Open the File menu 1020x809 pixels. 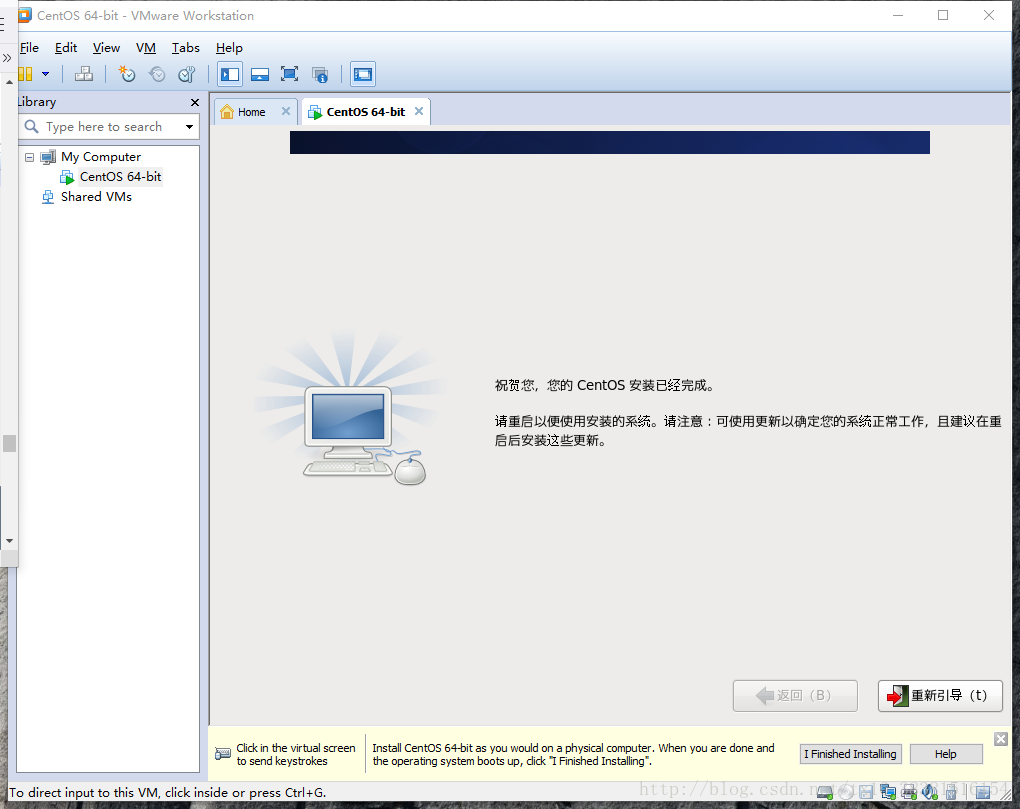29,47
